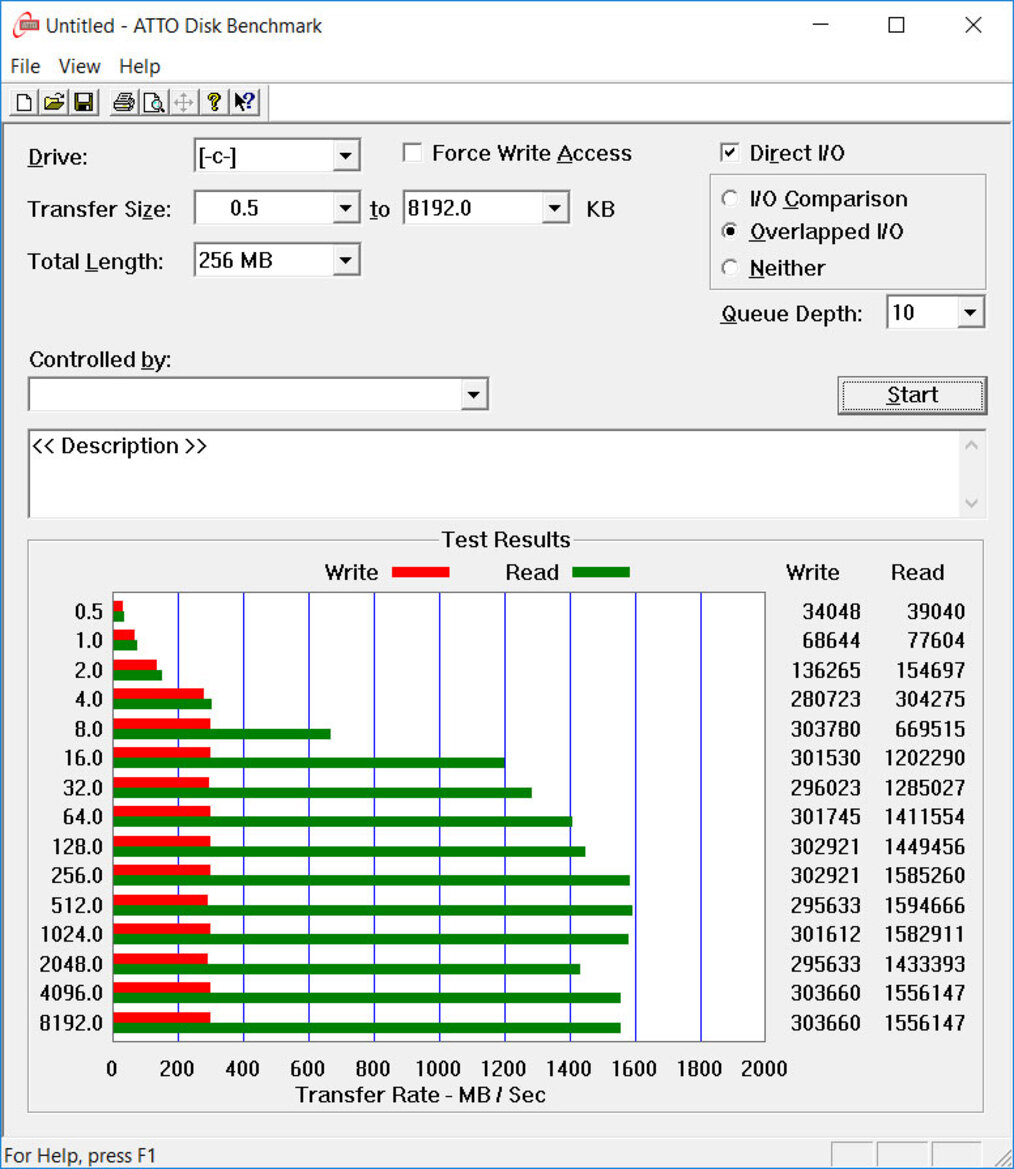
Task: Click the ATTO app icon in title bar
Action: point(26,25)
